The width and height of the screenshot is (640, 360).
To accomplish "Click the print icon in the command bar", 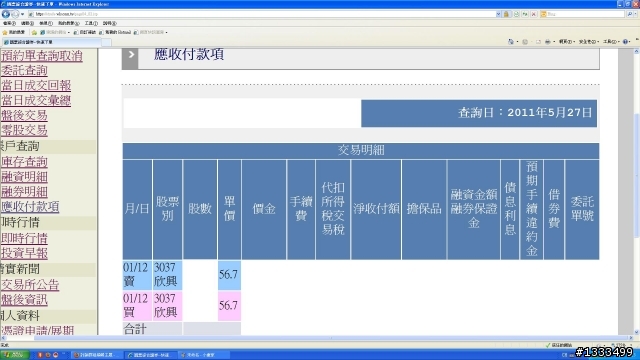I will (x=548, y=42).
